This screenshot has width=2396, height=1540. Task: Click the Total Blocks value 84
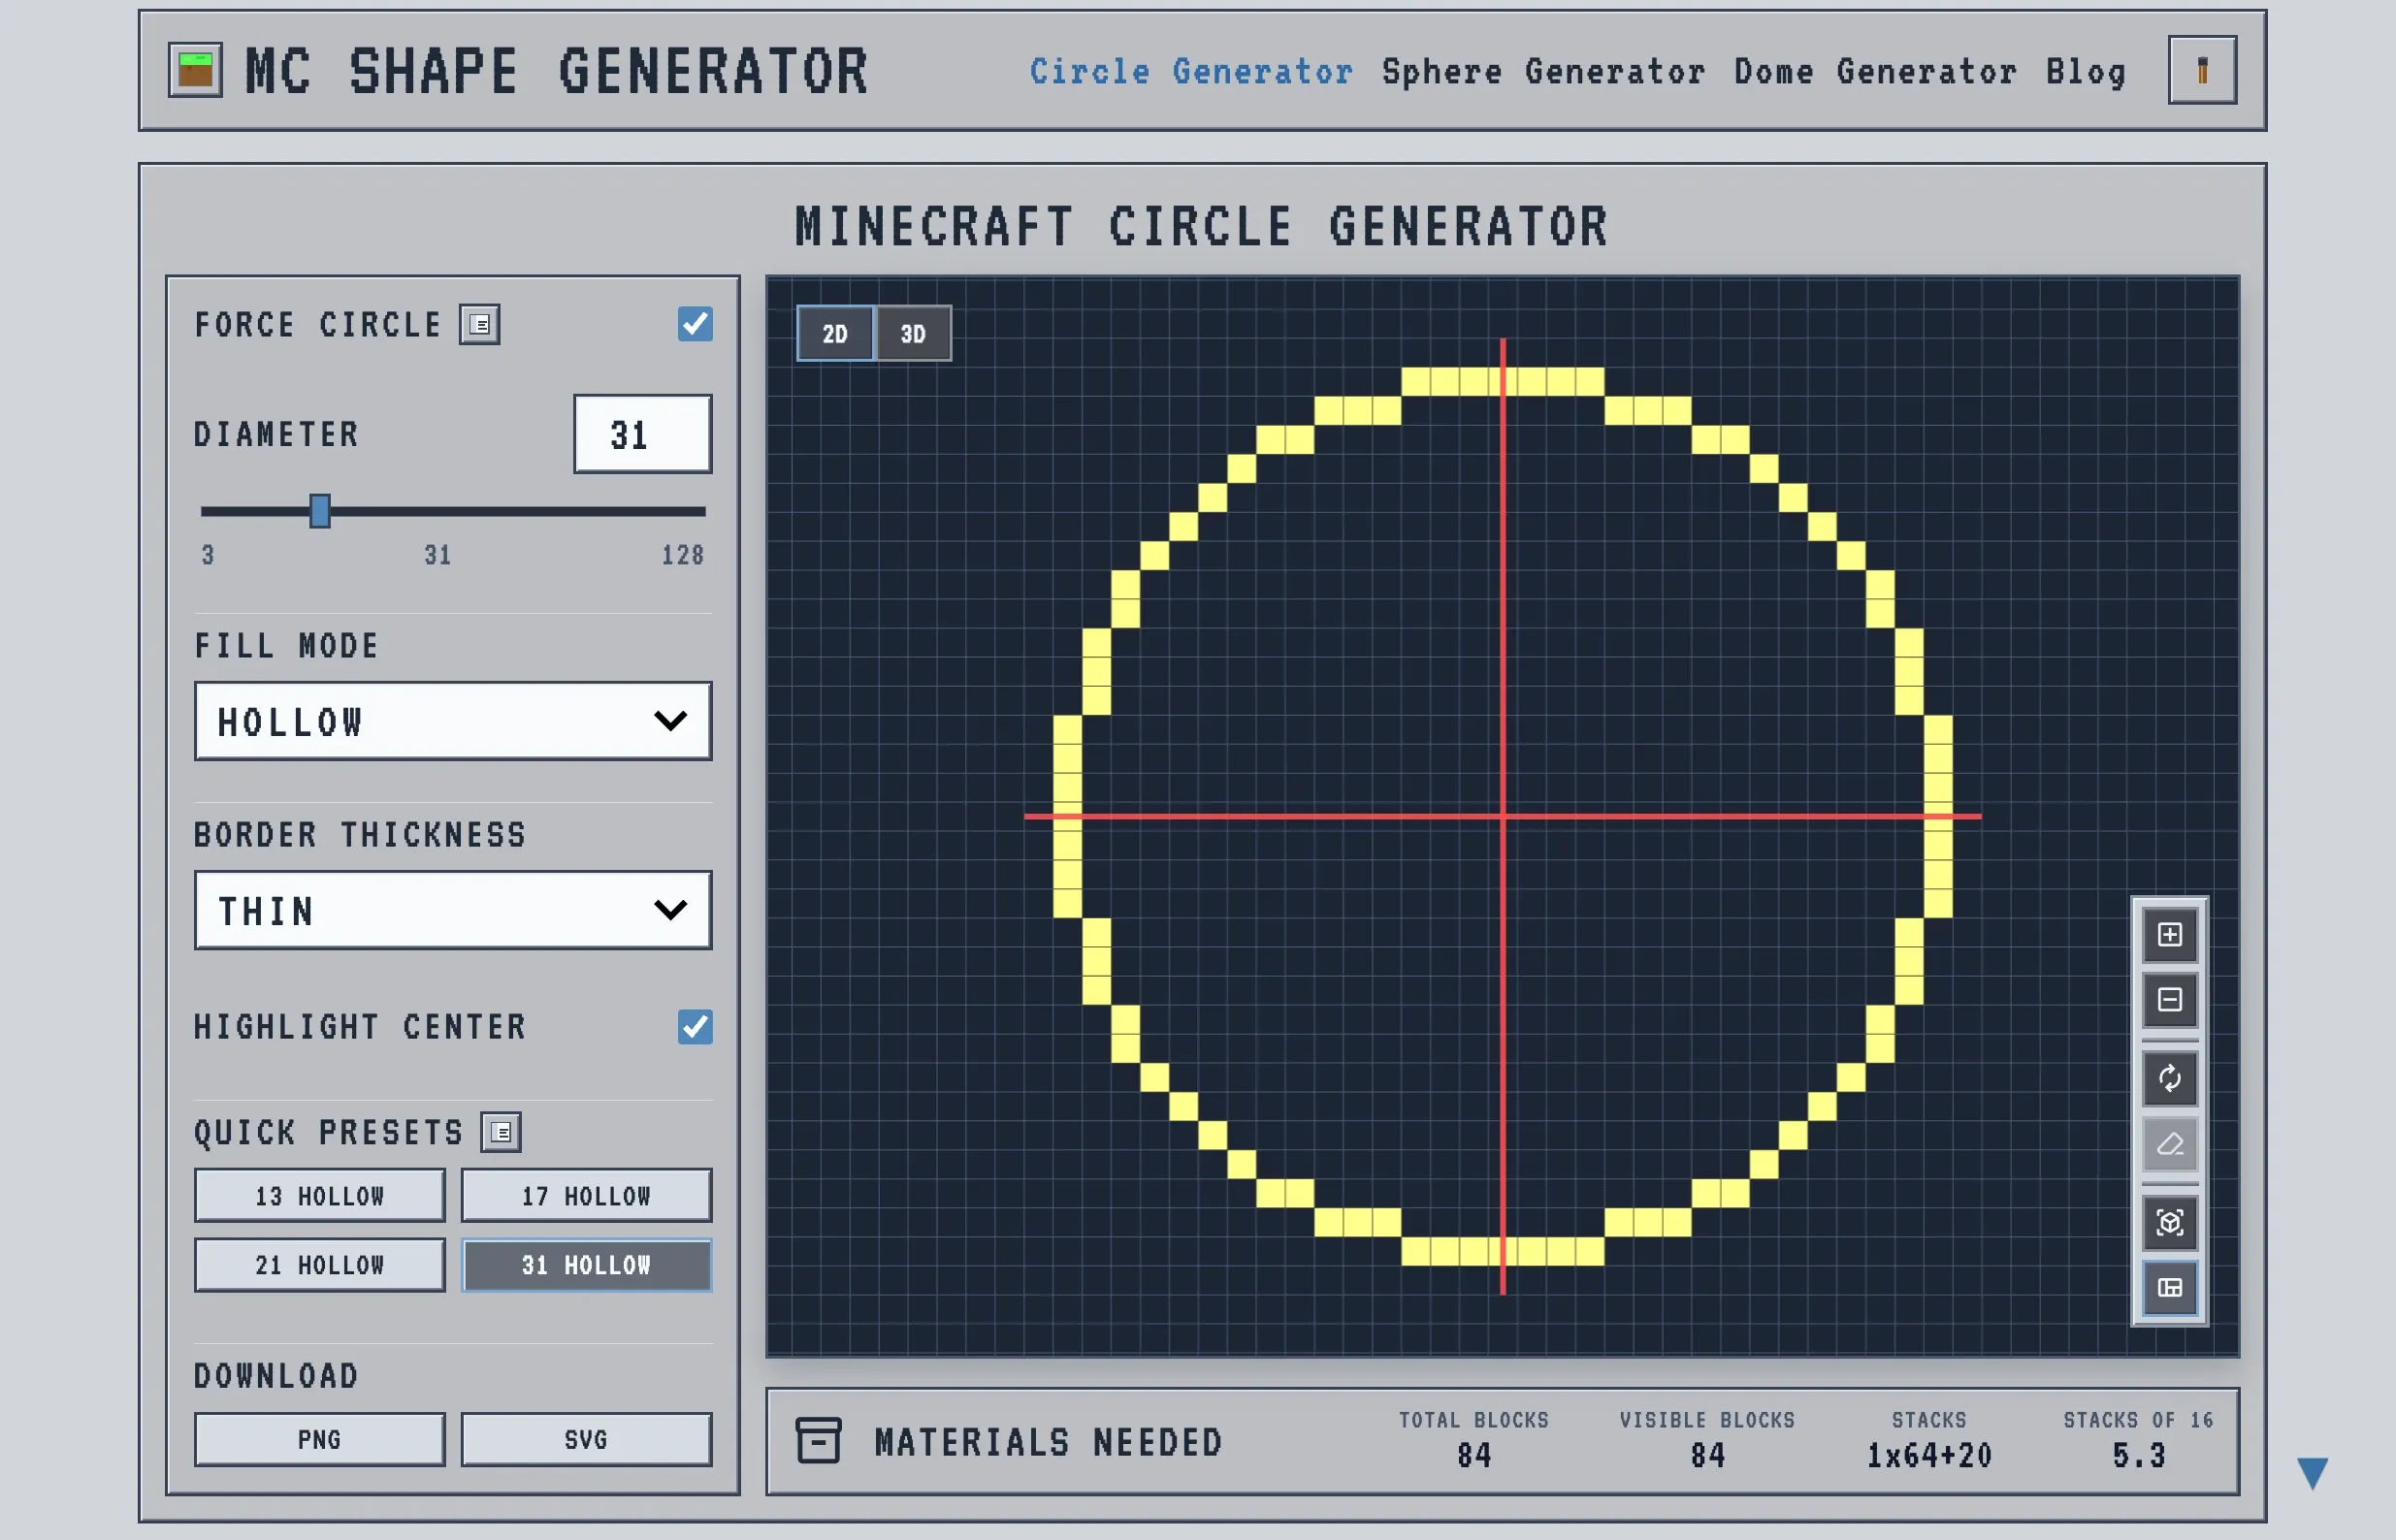(1474, 1455)
